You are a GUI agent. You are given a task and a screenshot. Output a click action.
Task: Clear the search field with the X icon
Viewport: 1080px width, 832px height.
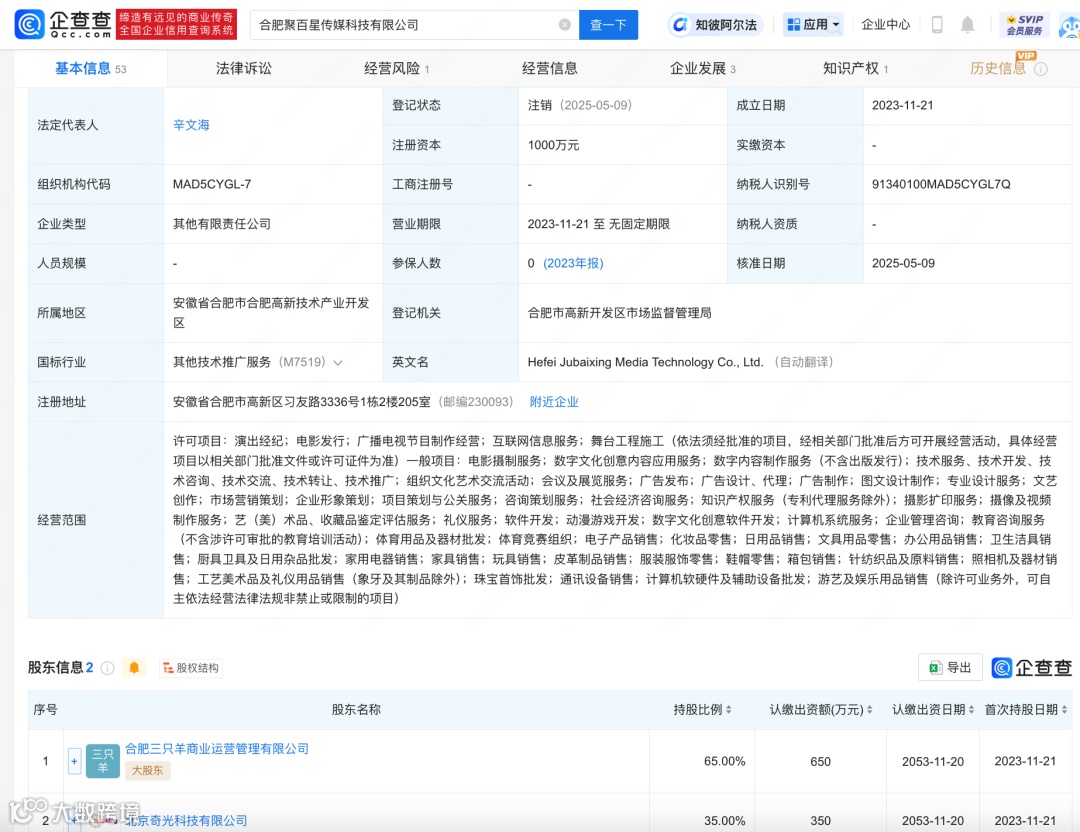[565, 25]
